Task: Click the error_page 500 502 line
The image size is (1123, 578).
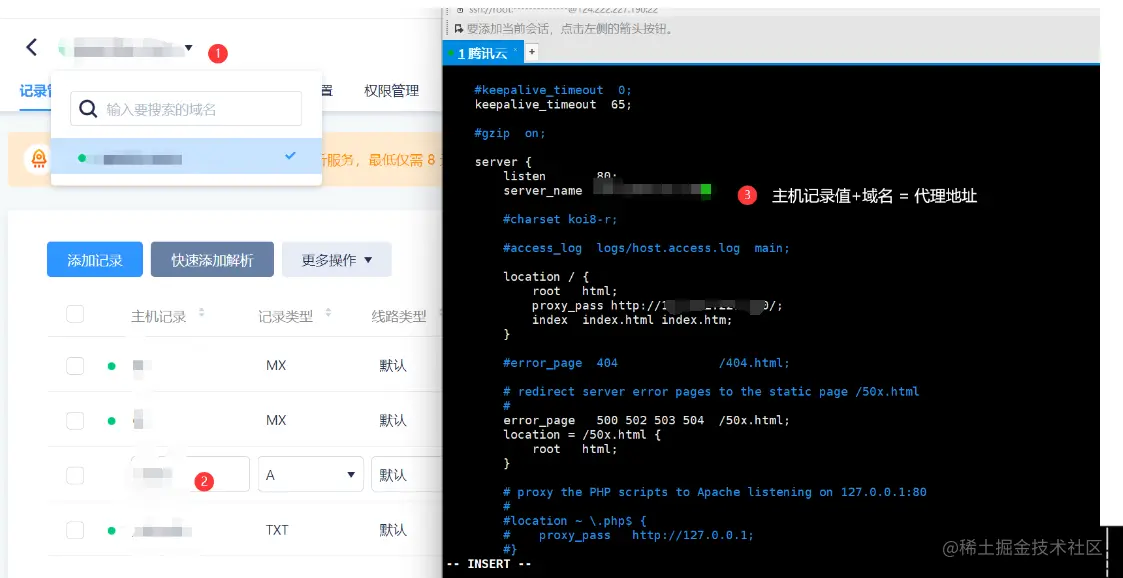Action: [647, 420]
